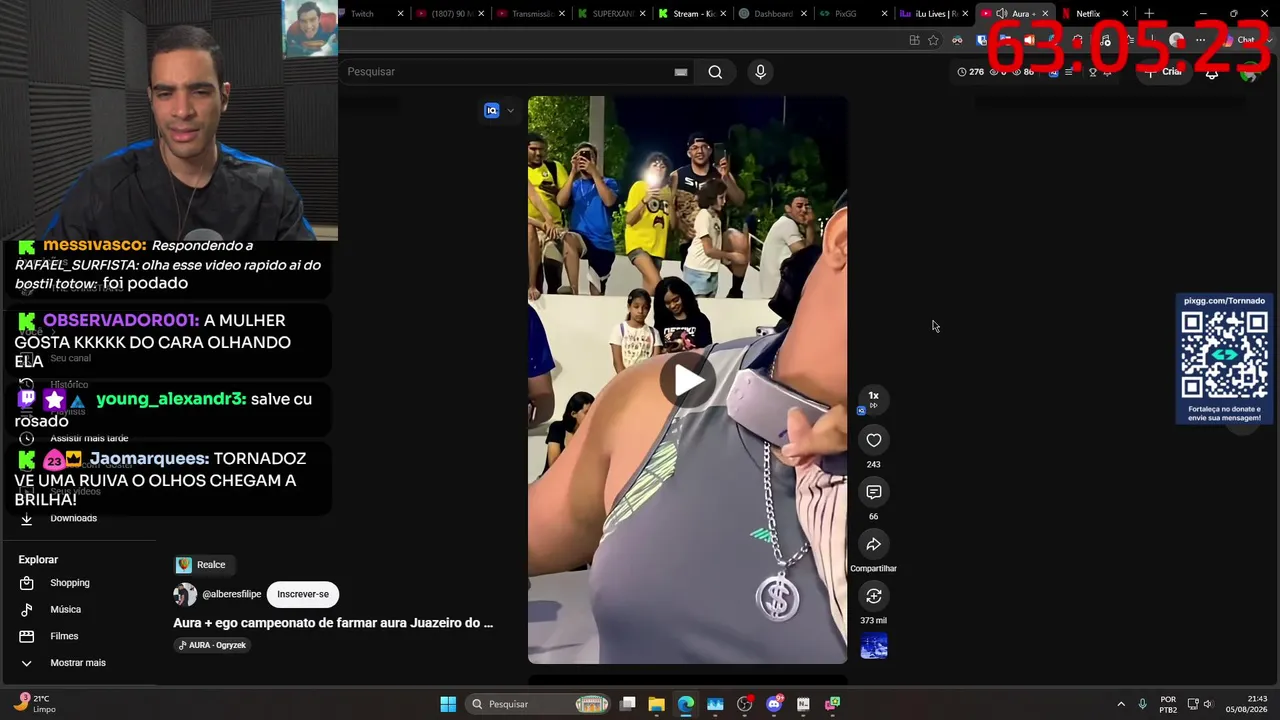Open Microsoft Edge from the taskbar

coord(685,704)
